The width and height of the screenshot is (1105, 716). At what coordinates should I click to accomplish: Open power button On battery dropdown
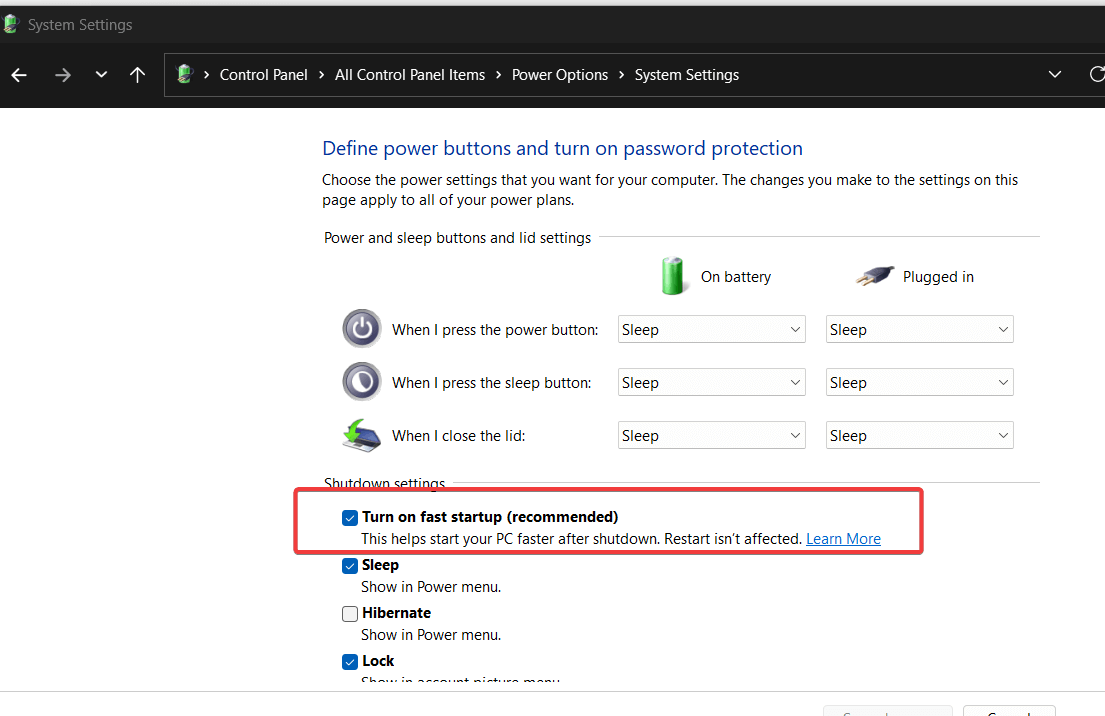tap(711, 330)
